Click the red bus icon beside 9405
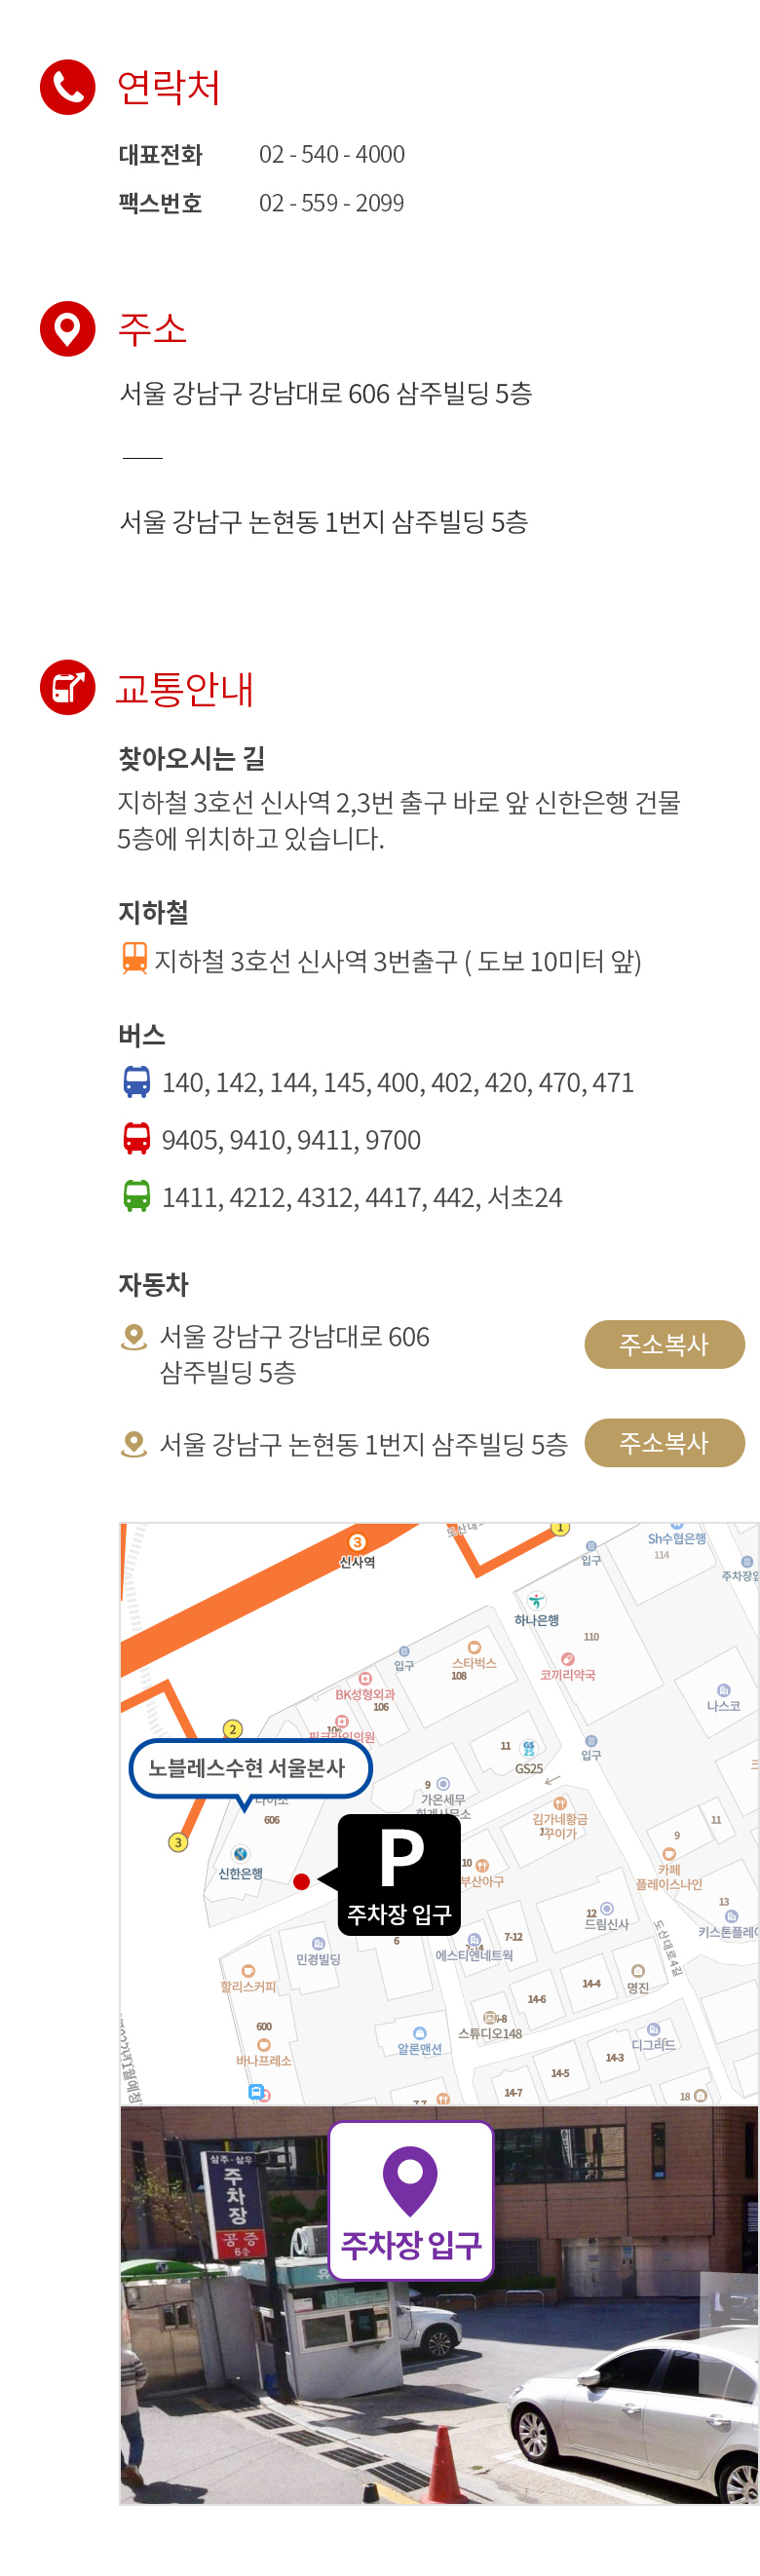The width and height of the screenshot is (760, 2576). pyautogui.click(x=136, y=1138)
